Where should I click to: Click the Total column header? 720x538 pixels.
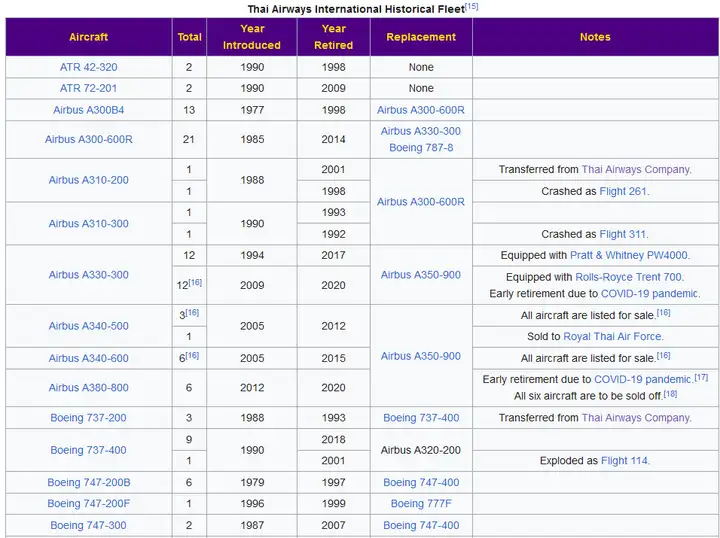coord(189,37)
